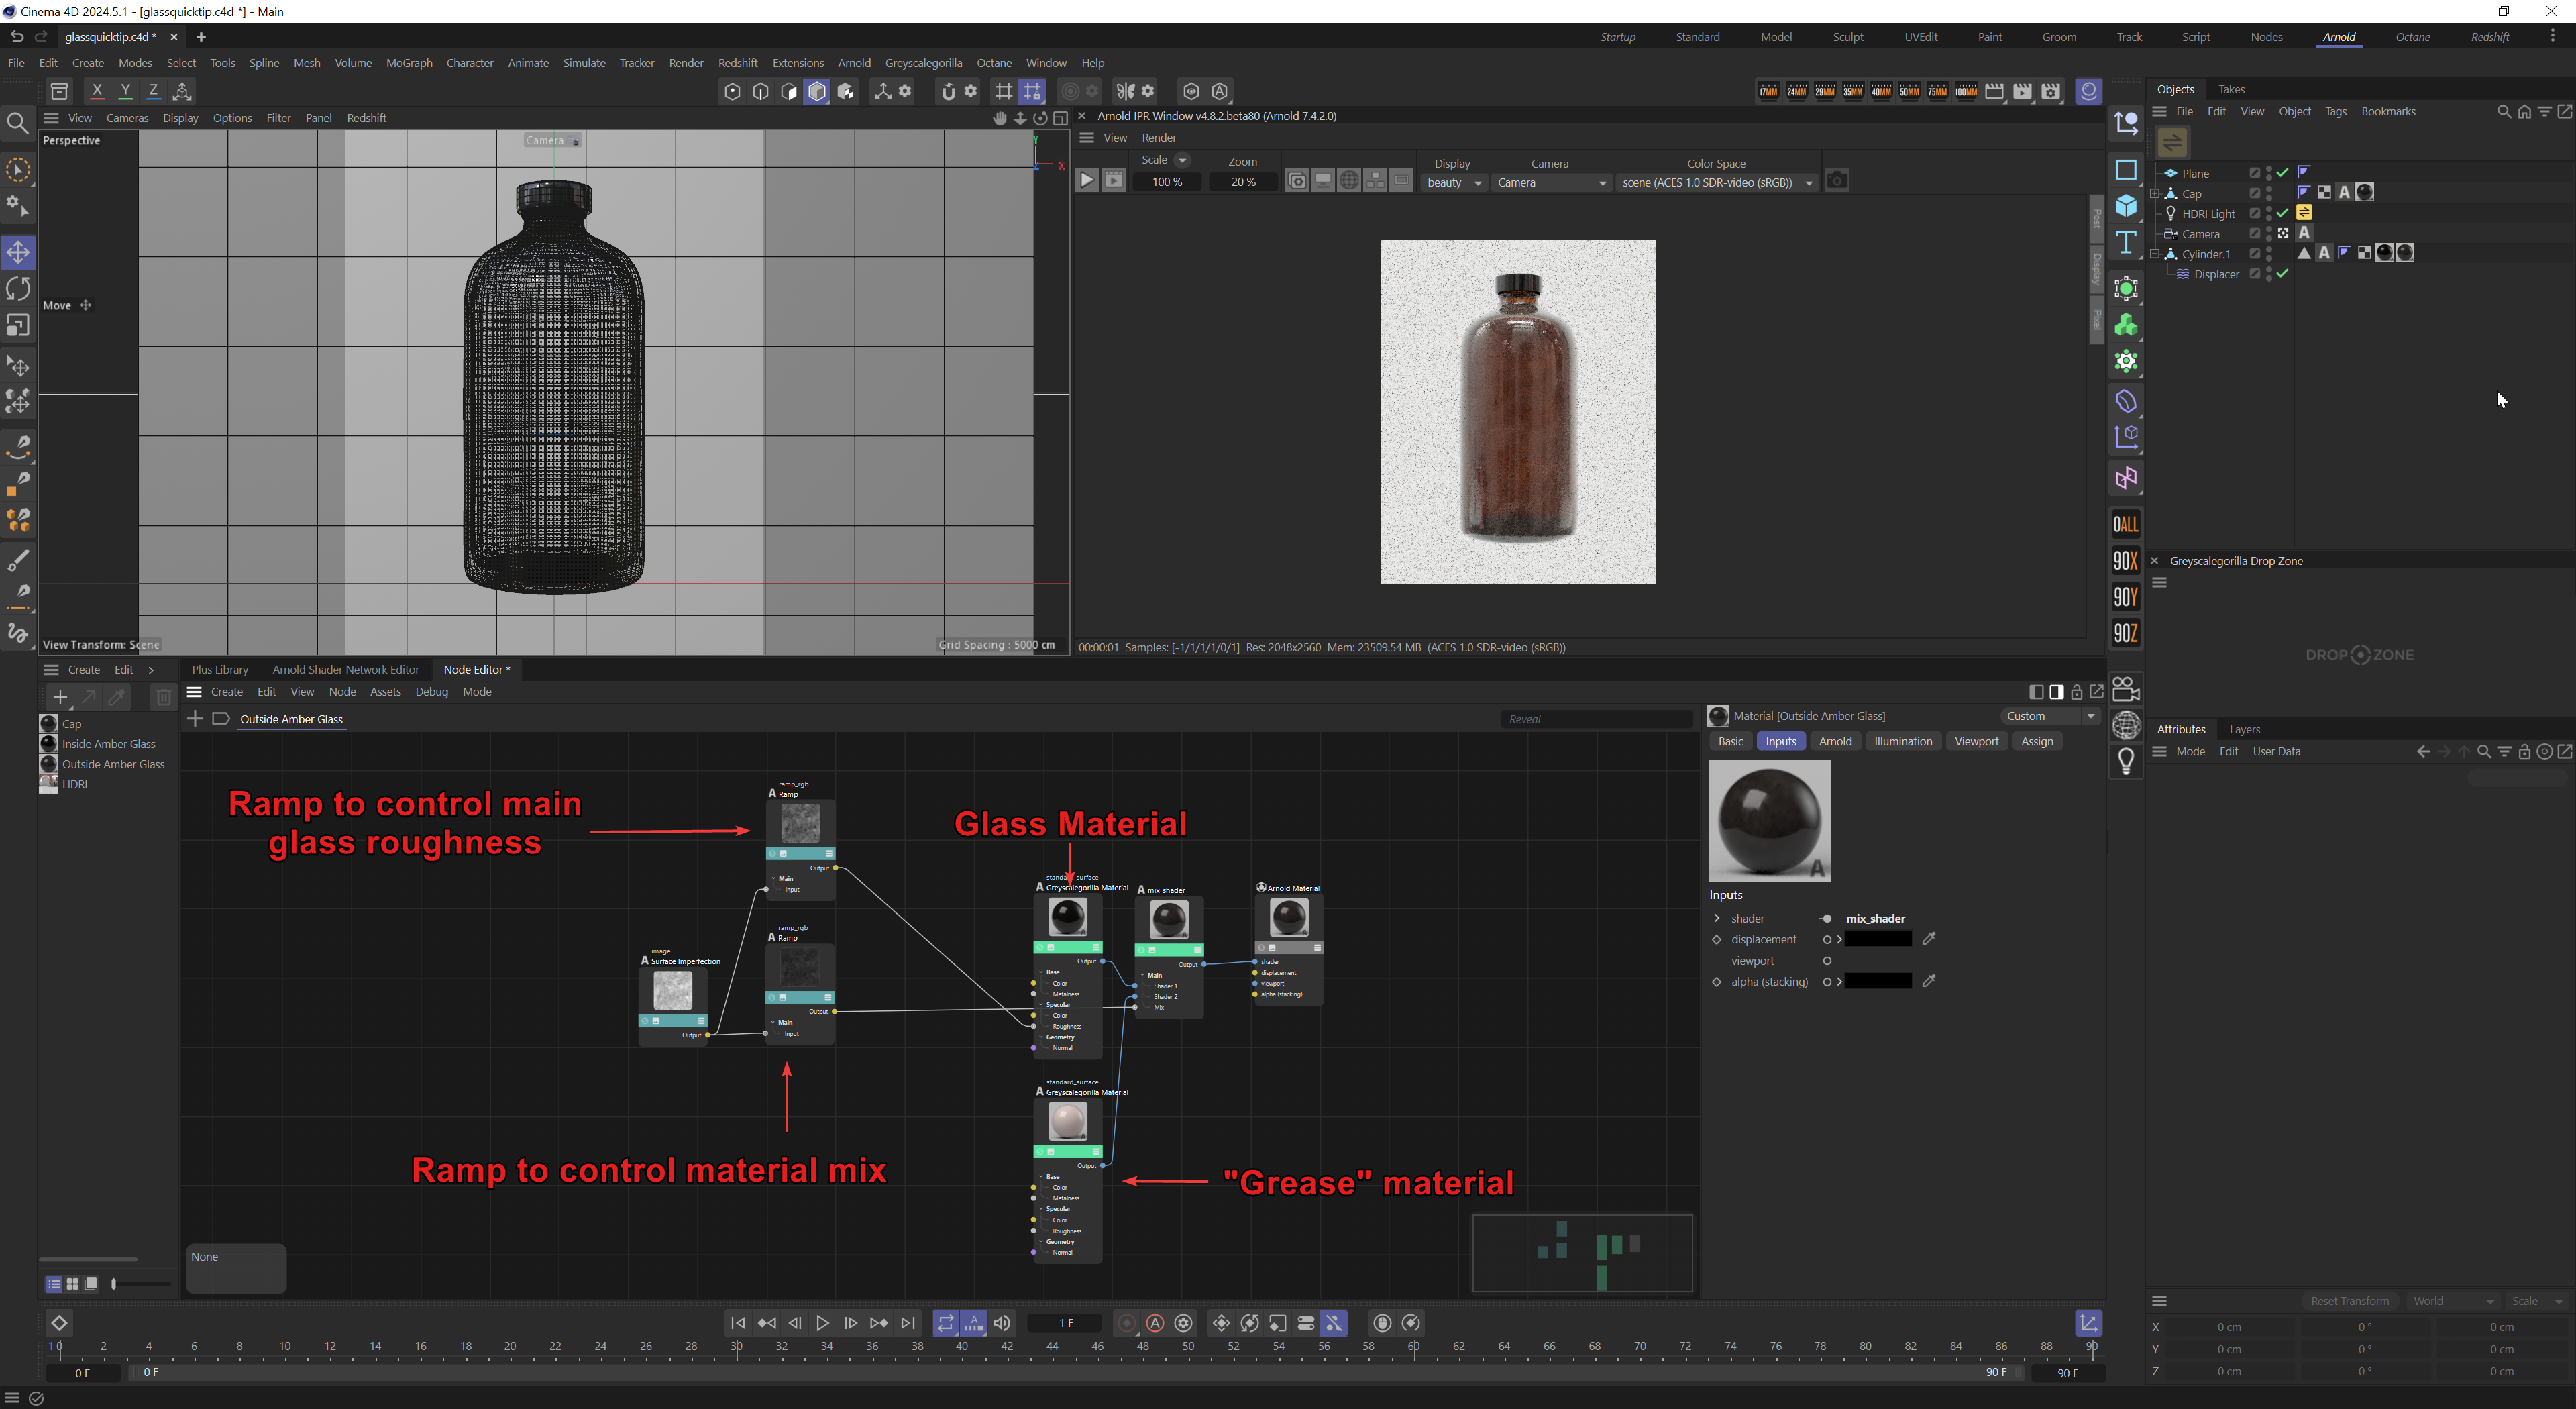Viewport: 2576px width, 1409px height.
Task: Click the 90X rotation shortcut icon
Action: pos(2125,561)
